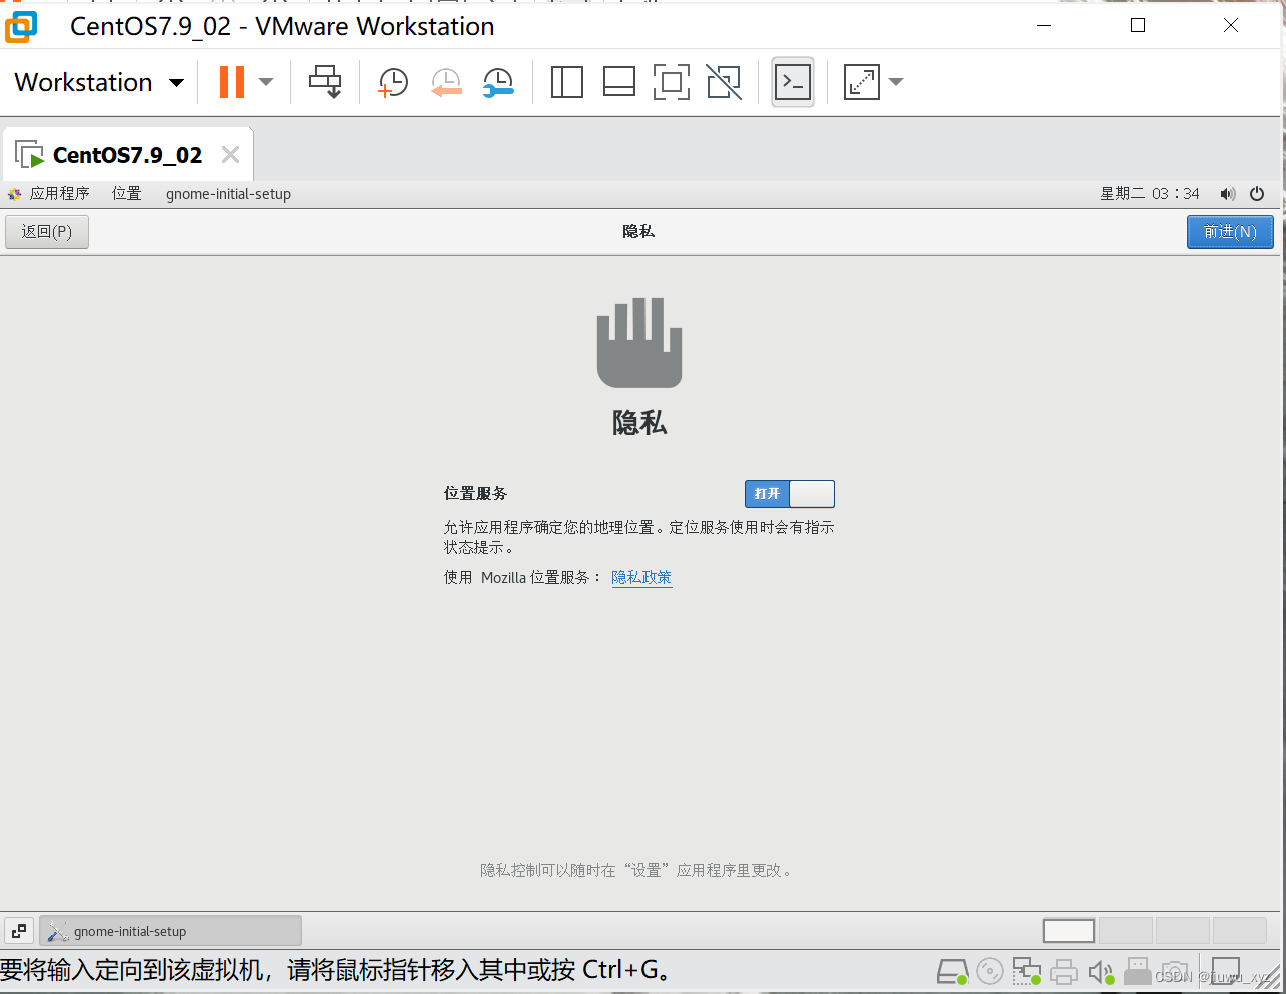Close the CentOS7.9_02 tab
This screenshot has width=1286, height=994.
click(230, 155)
